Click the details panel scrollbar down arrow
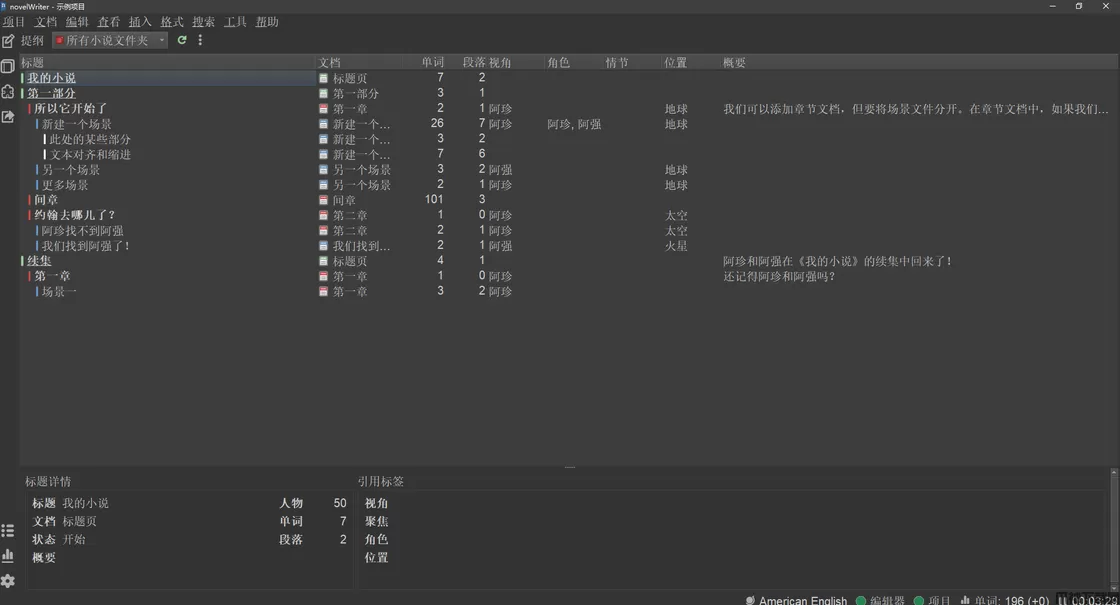The image size is (1120, 605). pyautogui.click(x=1114, y=588)
